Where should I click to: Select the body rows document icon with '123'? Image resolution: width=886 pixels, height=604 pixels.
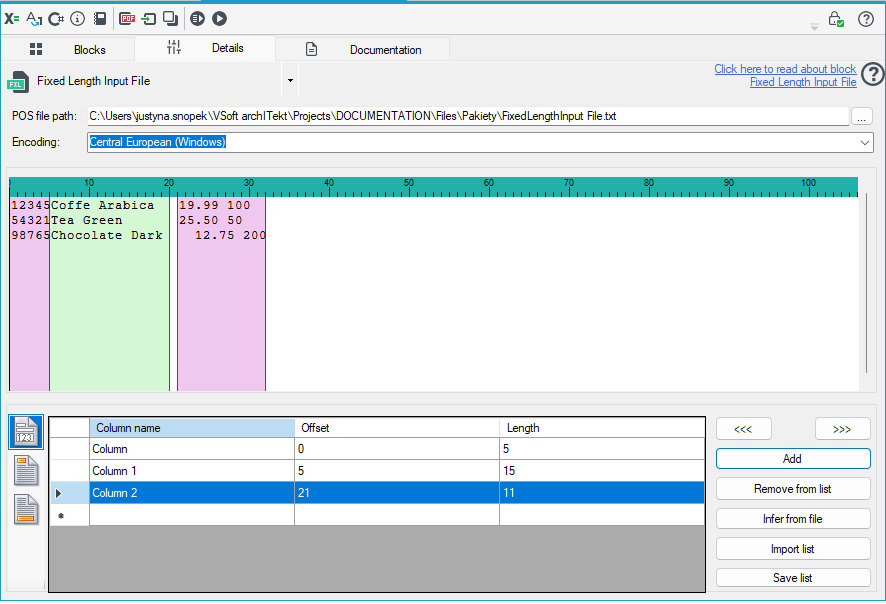tap(26, 432)
